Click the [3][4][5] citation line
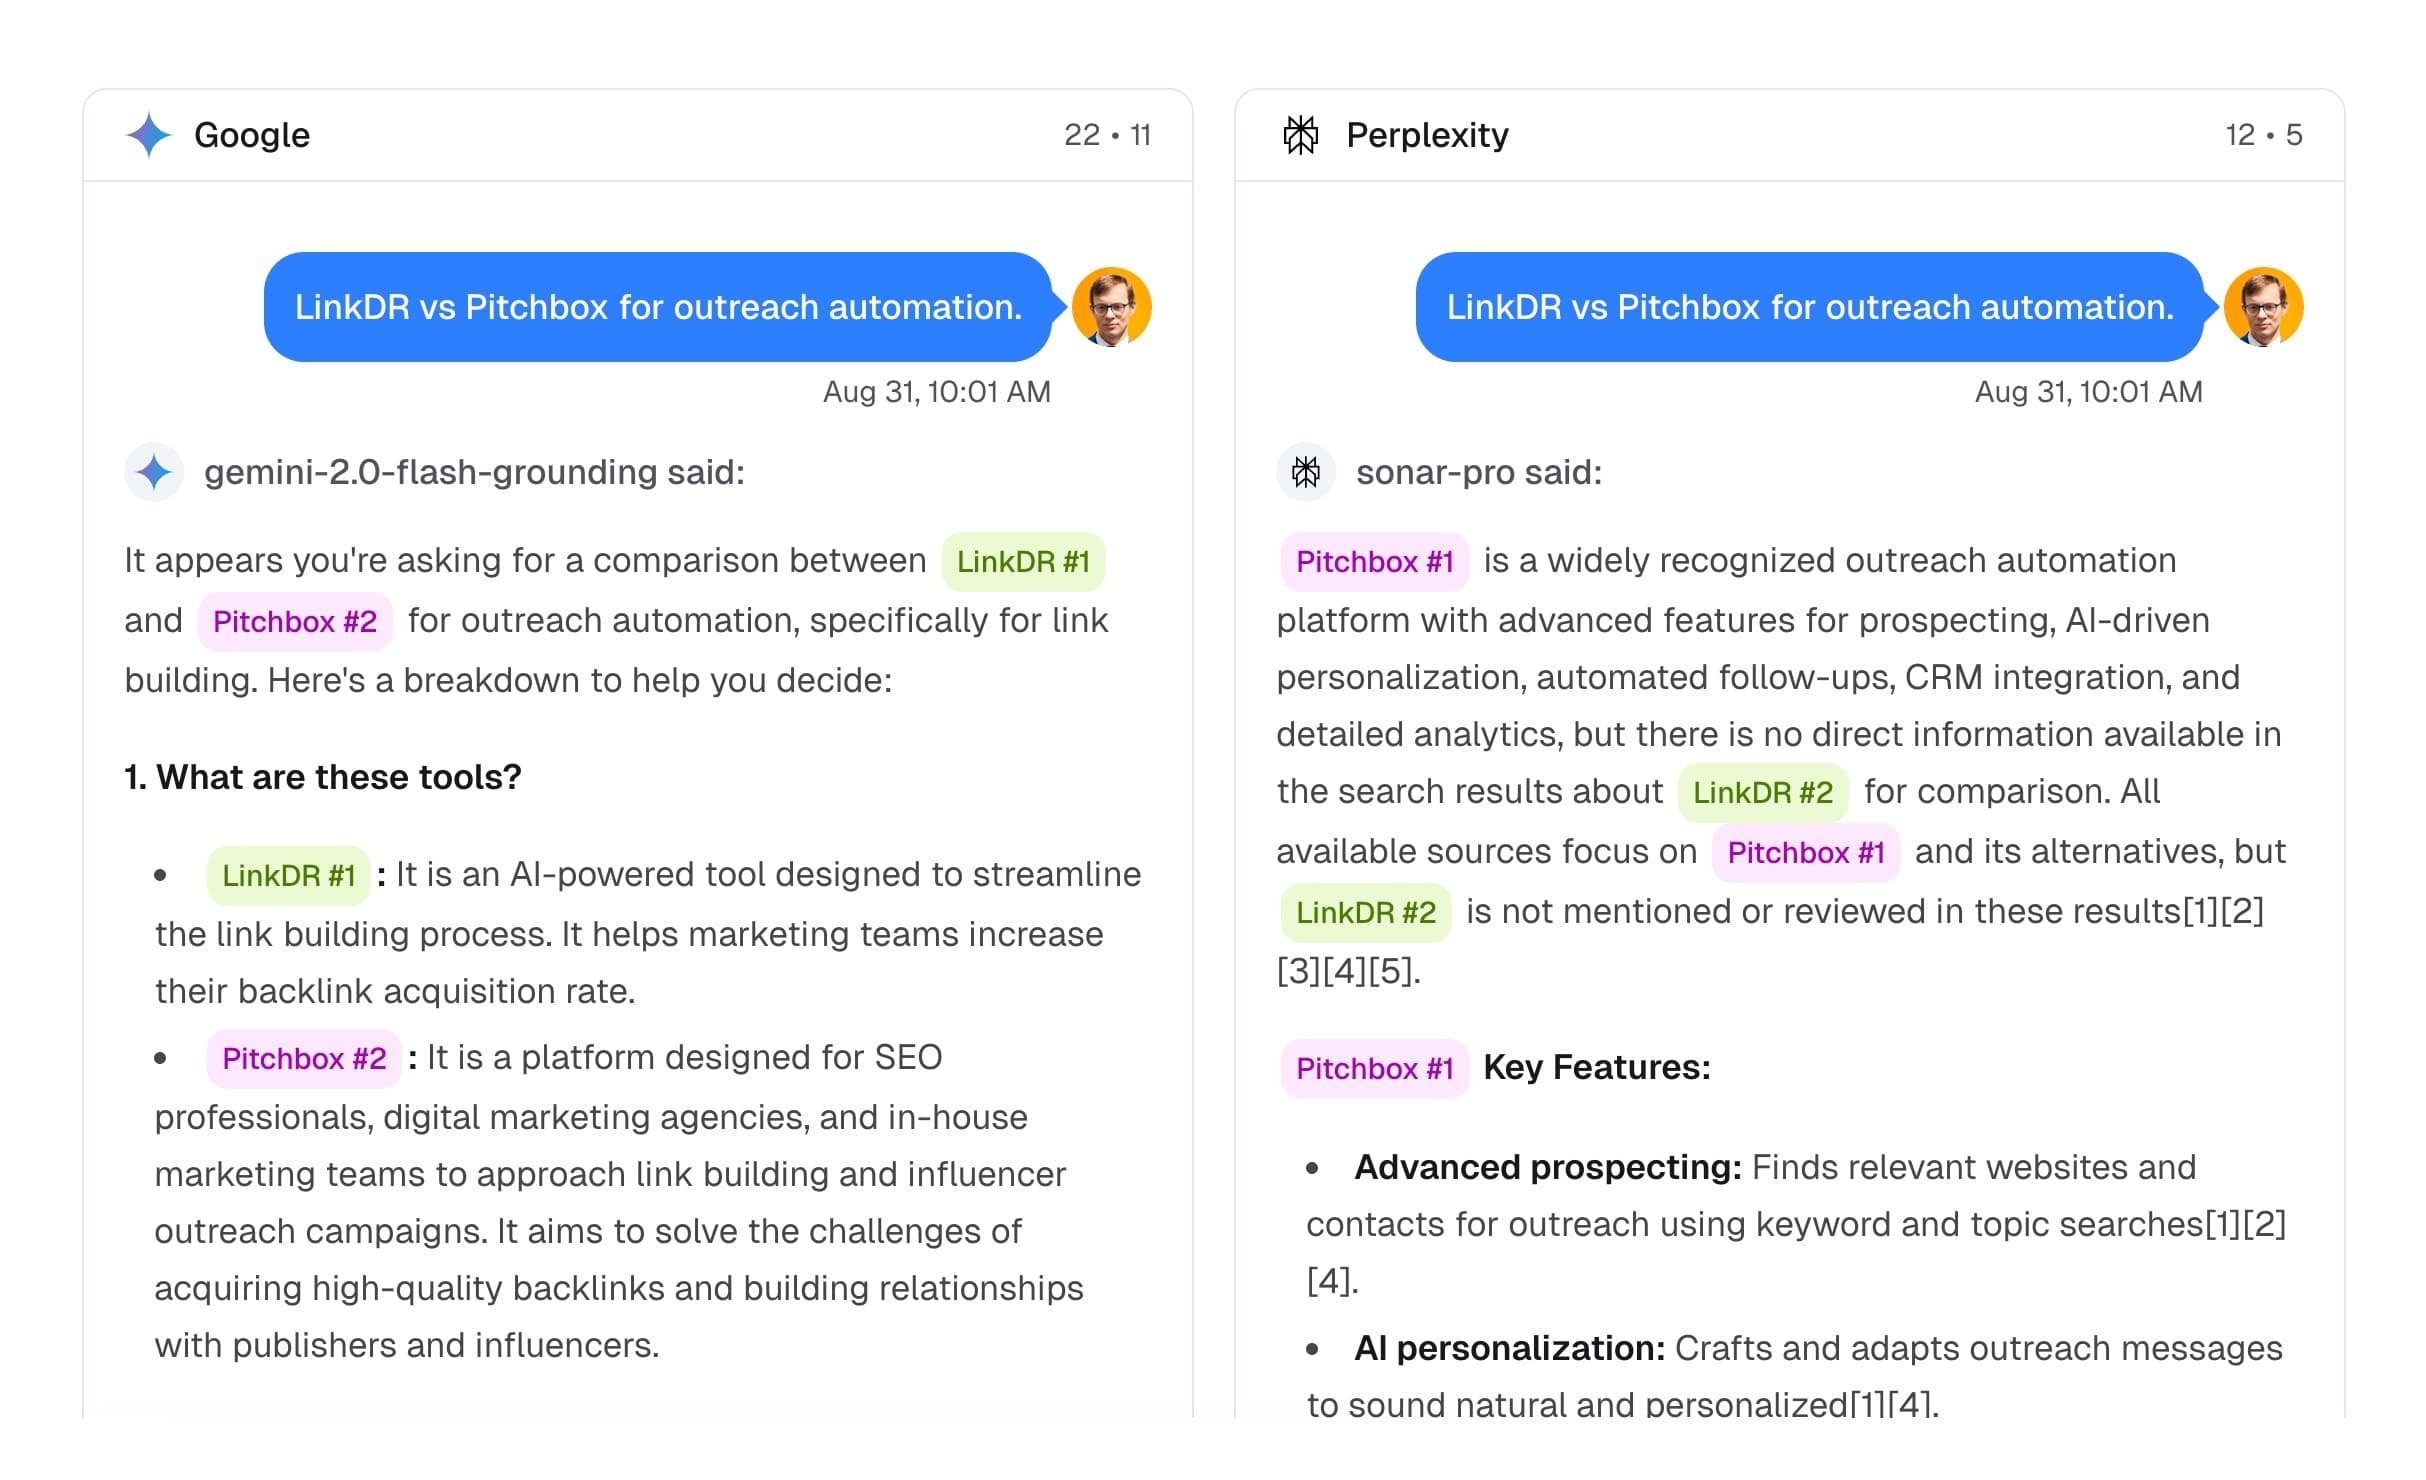Image resolution: width=2426 pixels, height=1480 pixels. tap(1348, 971)
